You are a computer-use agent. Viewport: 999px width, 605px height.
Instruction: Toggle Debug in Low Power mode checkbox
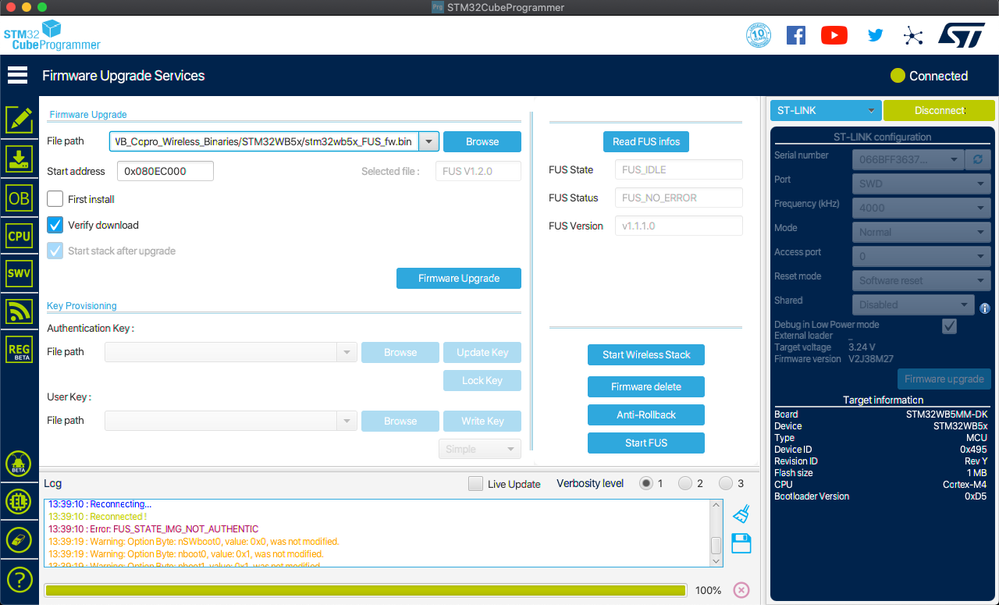click(x=949, y=326)
